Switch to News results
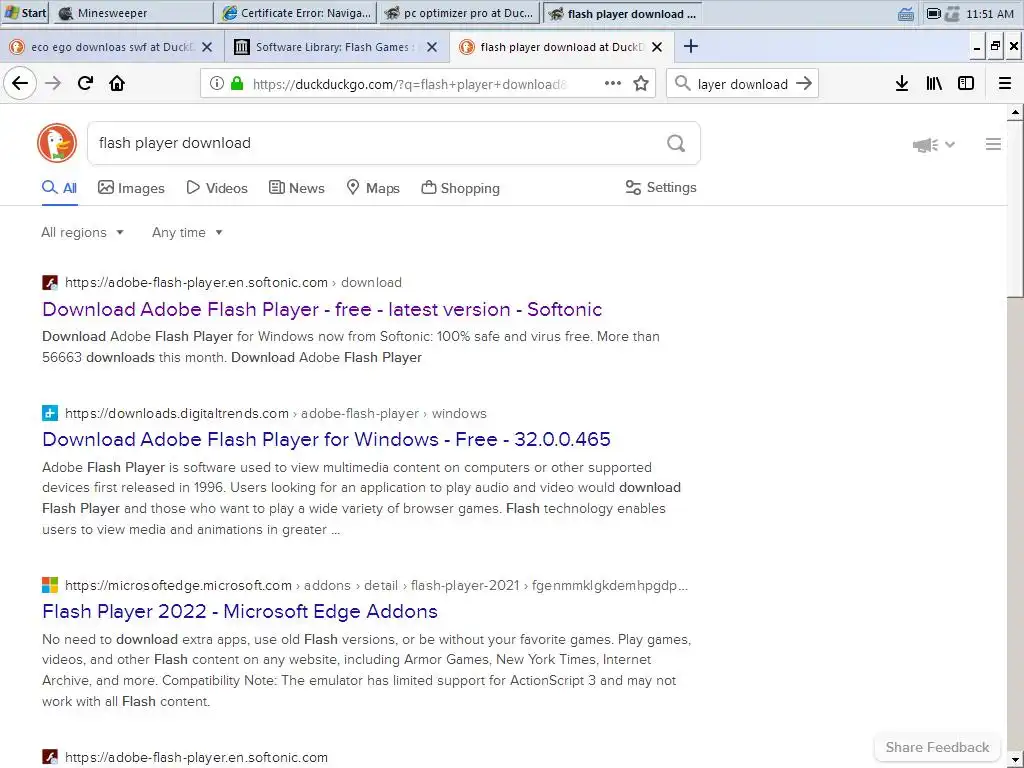Screen dimensions: 1024x768 [296, 188]
